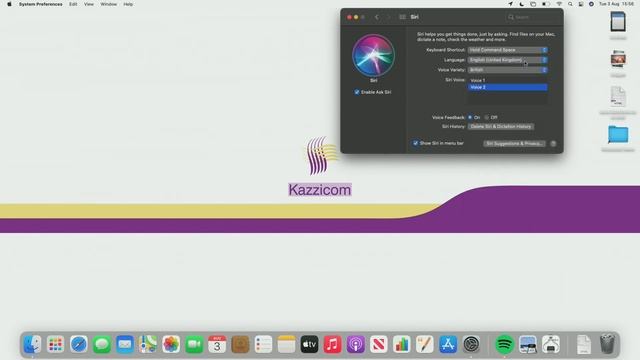Click the battery icon in menu bar
The image size is (640, 360).
(x=545, y=4)
